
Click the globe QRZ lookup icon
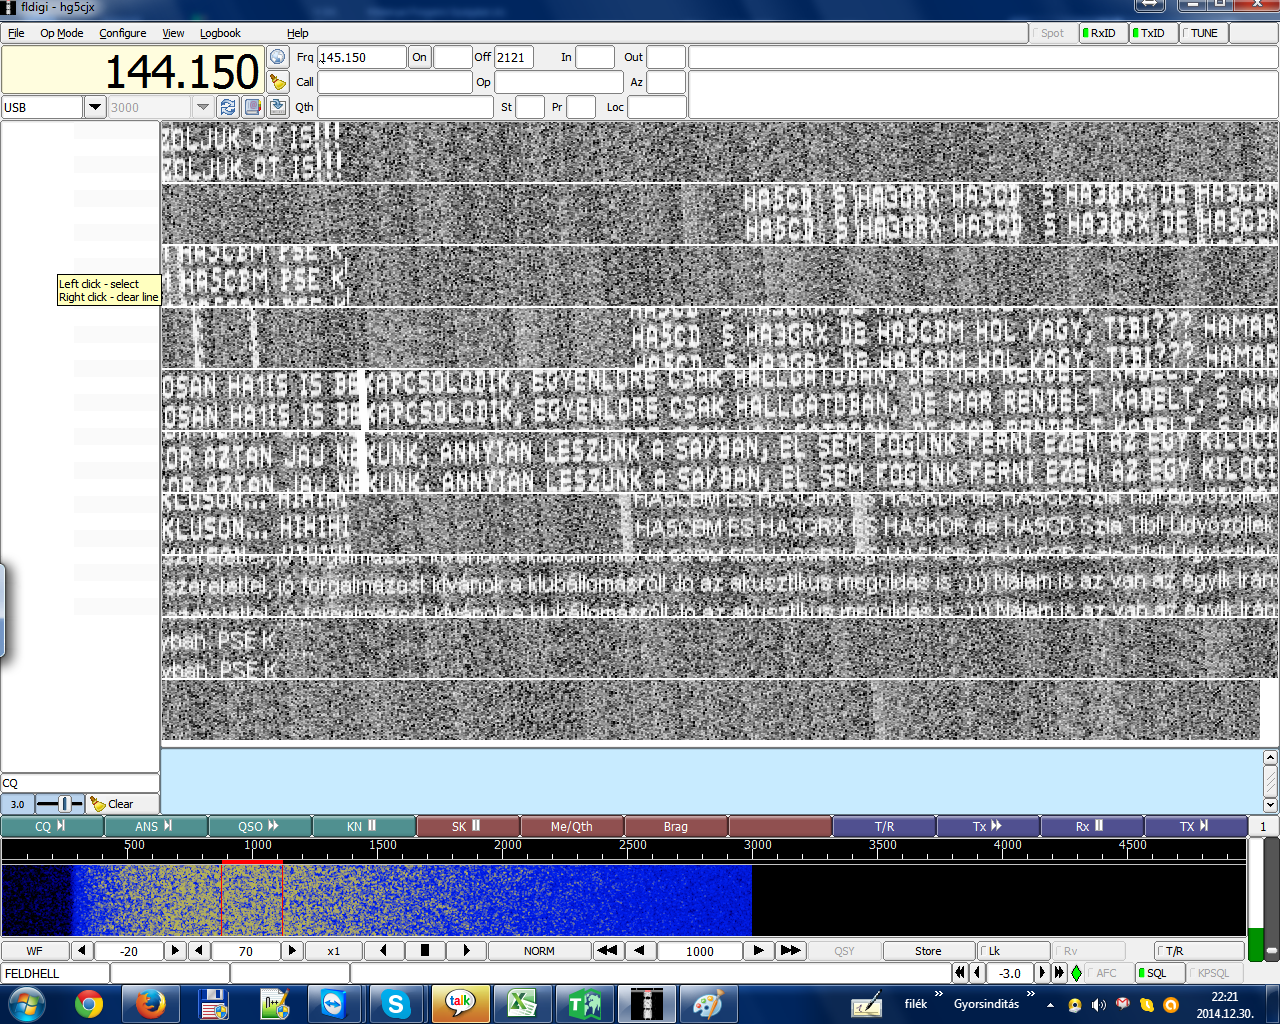click(278, 57)
